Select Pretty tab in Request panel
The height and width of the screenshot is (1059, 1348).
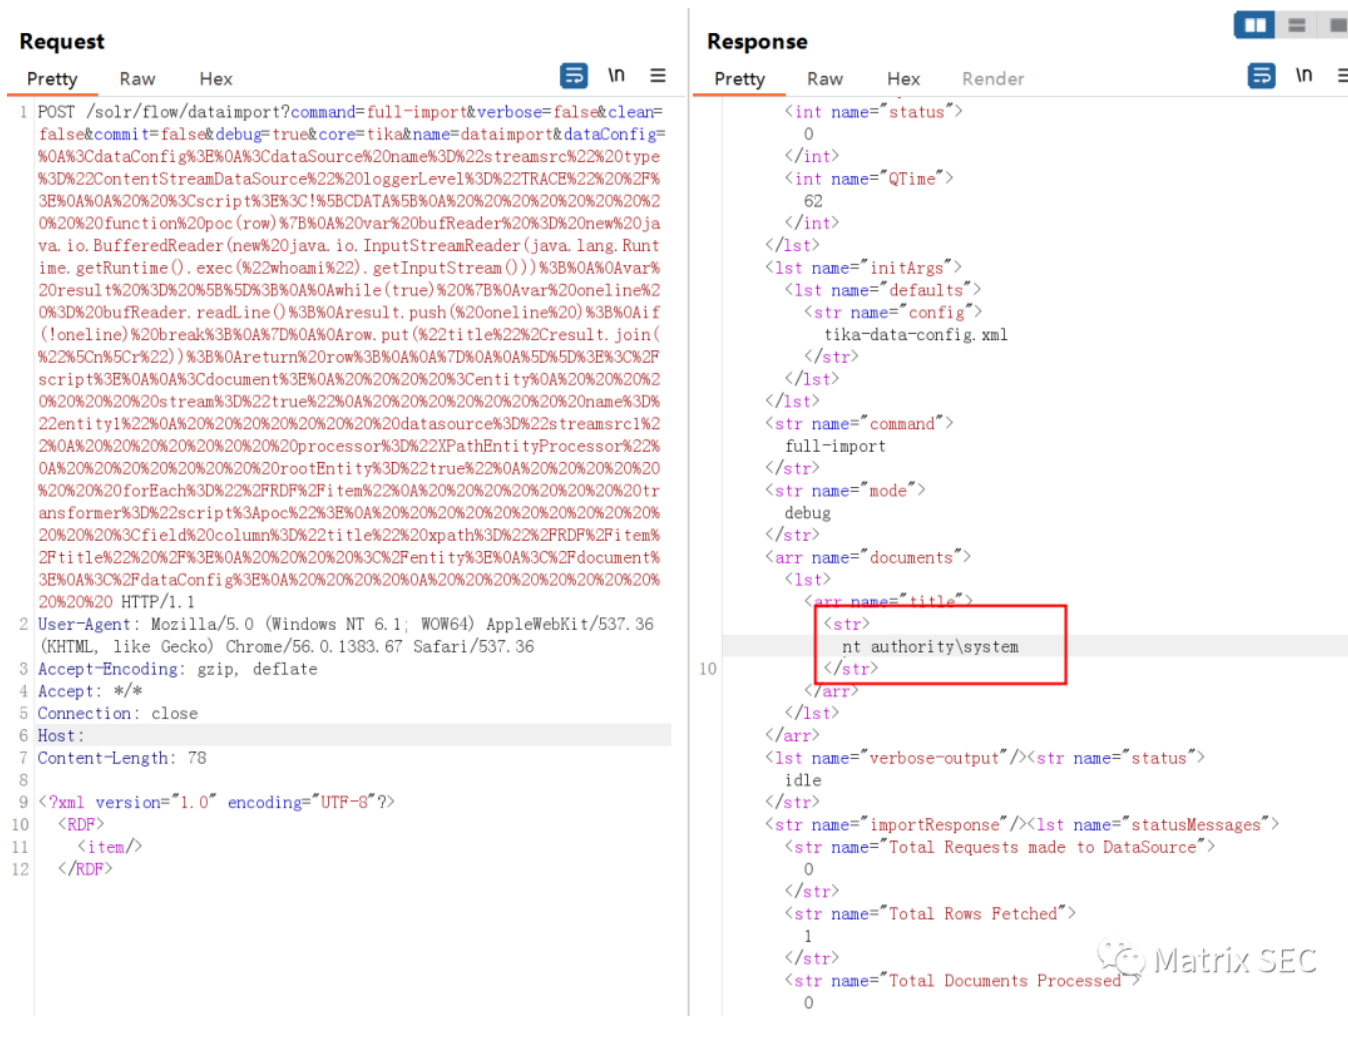[x=52, y=79]
